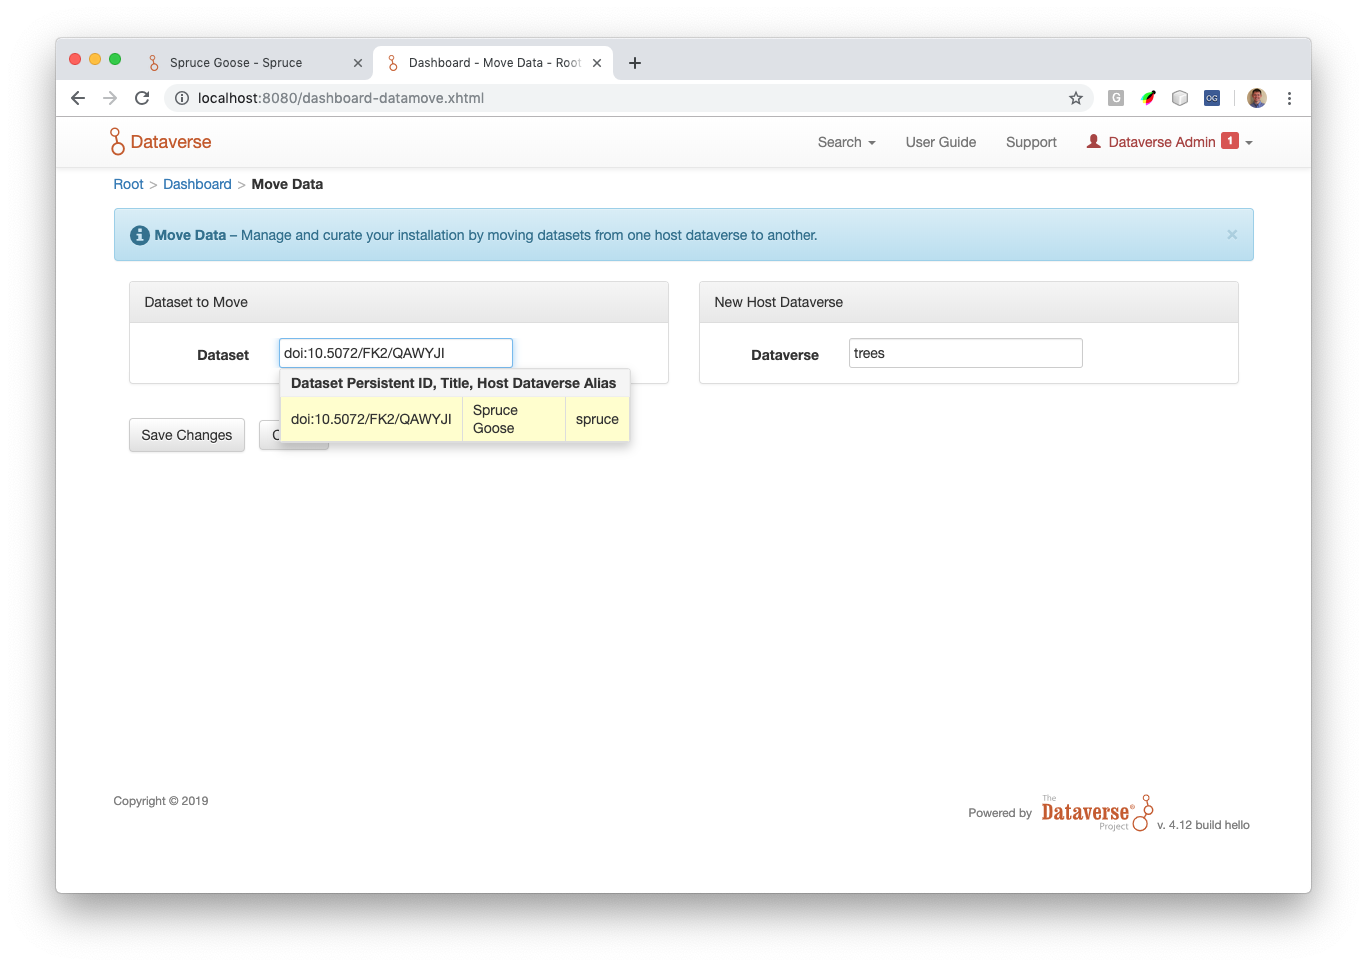Go to Root breadcrumb

click(128, 184)
